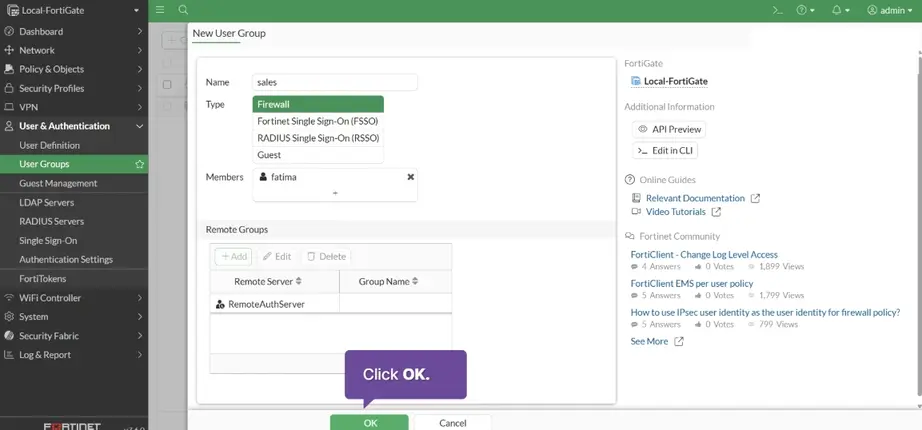Expand the VPN menu
Viewport: 922px width, 430px height.
point(74,107)
